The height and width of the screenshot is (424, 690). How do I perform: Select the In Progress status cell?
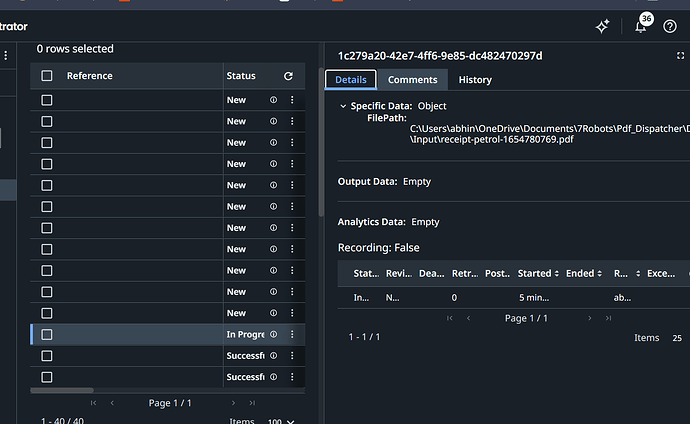tap(245, 334)
